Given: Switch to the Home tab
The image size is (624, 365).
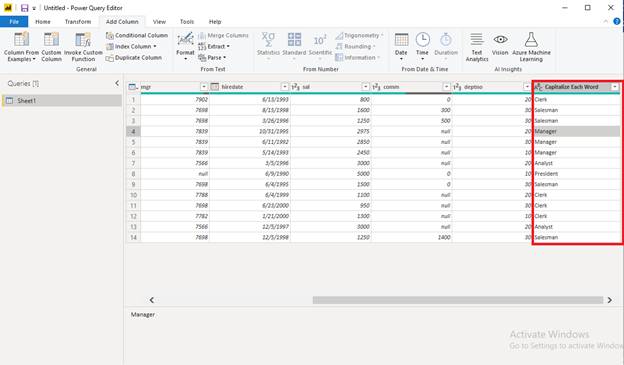Looking at the screenshot, I should (x=43, y=21).
